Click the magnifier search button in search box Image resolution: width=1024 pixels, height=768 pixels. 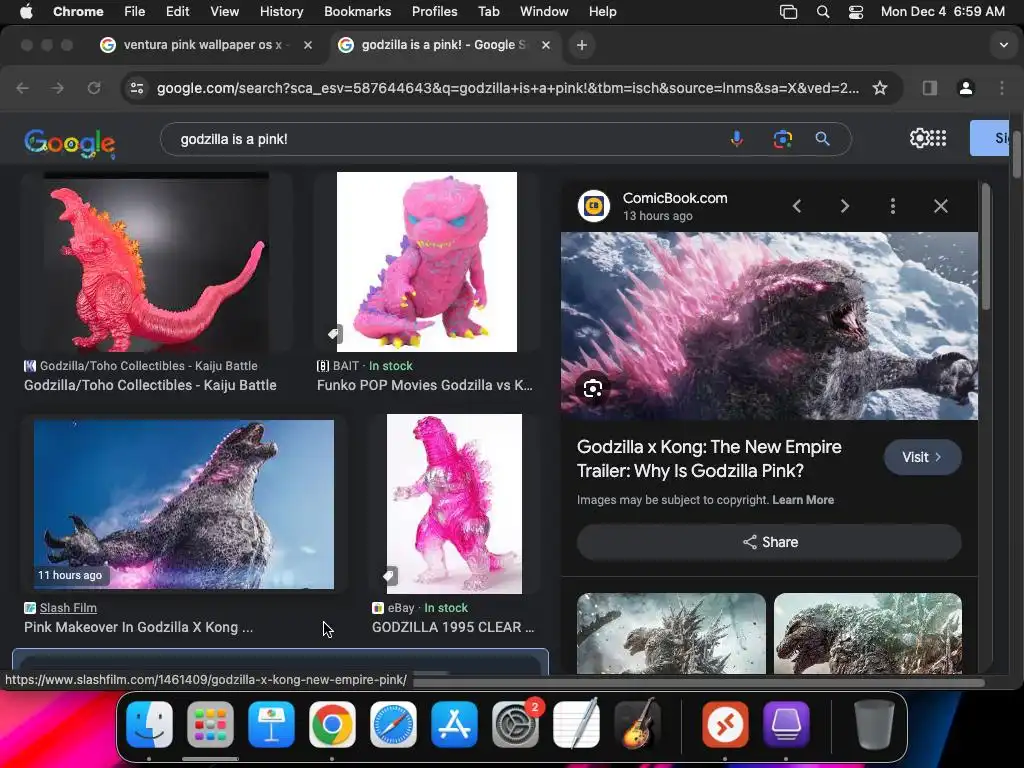[x=822, y=138]
